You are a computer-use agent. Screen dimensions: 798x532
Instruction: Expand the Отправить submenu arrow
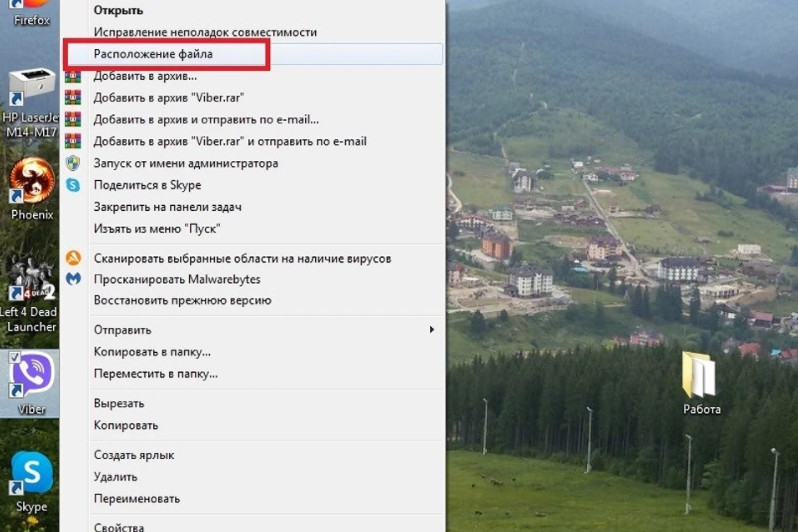point(432,330)
